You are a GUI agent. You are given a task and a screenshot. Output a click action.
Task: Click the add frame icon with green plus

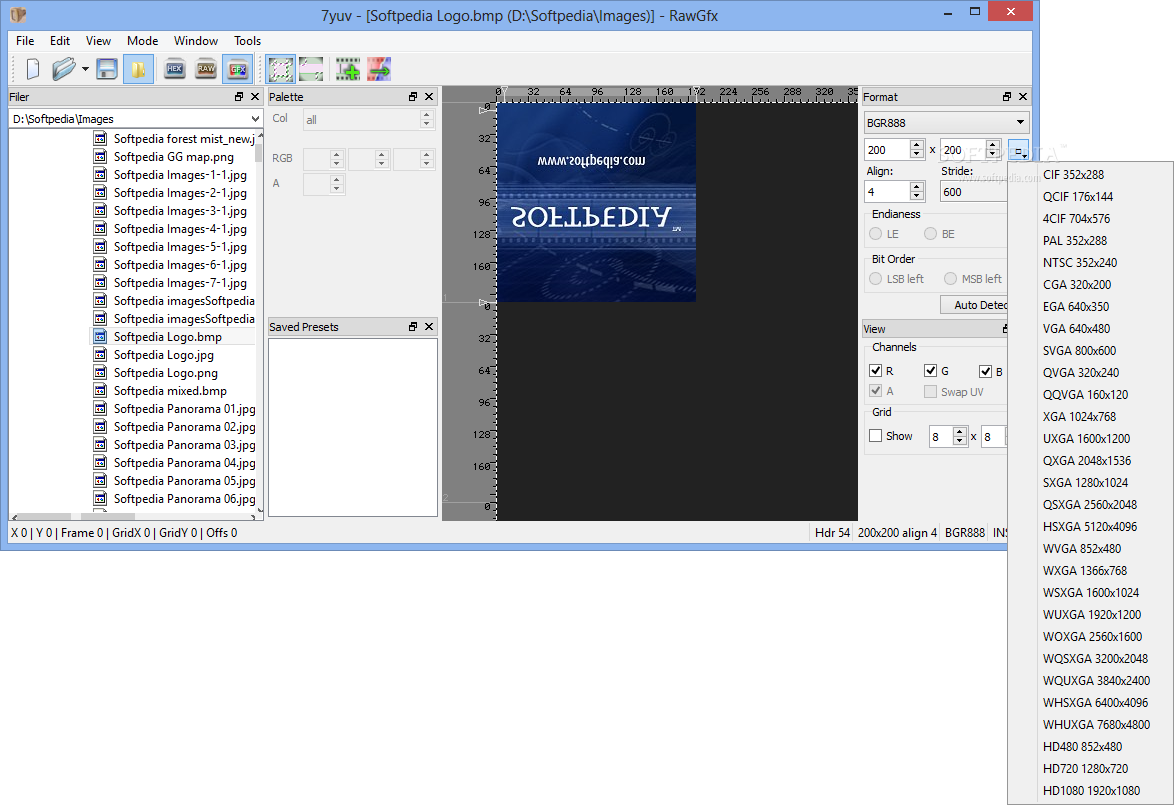click(347, 70)
